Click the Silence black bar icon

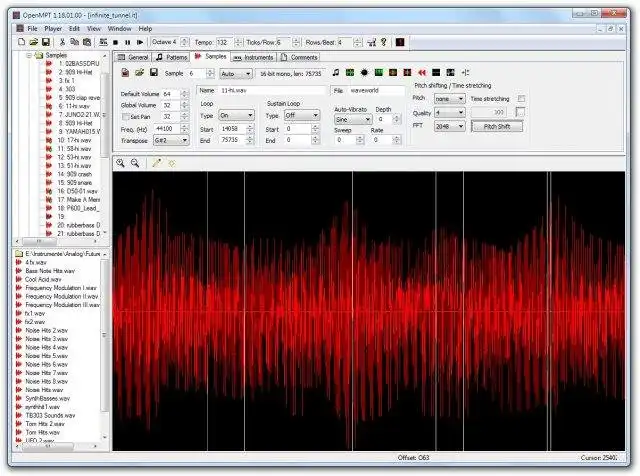tap(436, 73)
